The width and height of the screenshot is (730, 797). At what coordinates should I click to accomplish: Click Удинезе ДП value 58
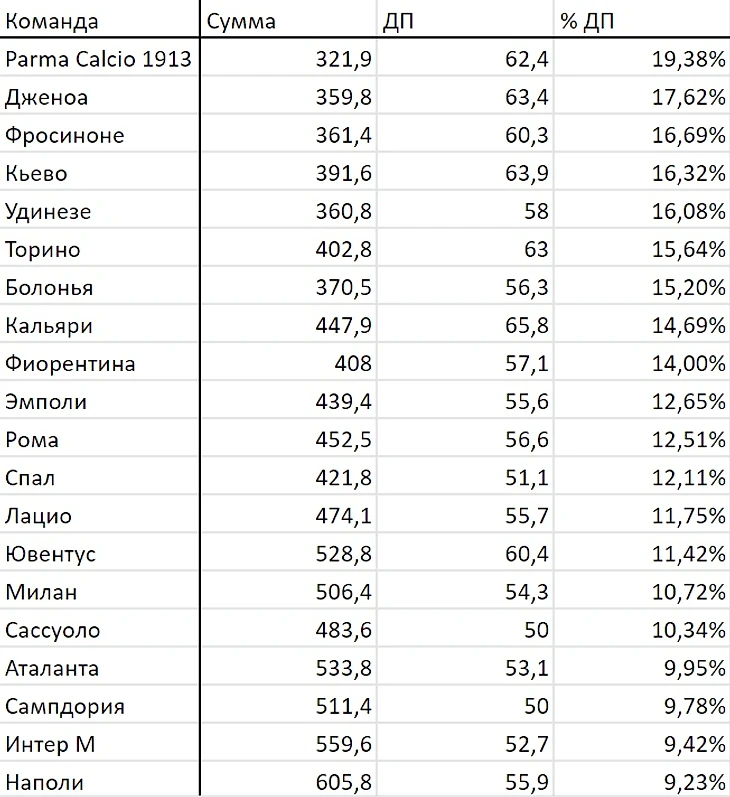465,211
